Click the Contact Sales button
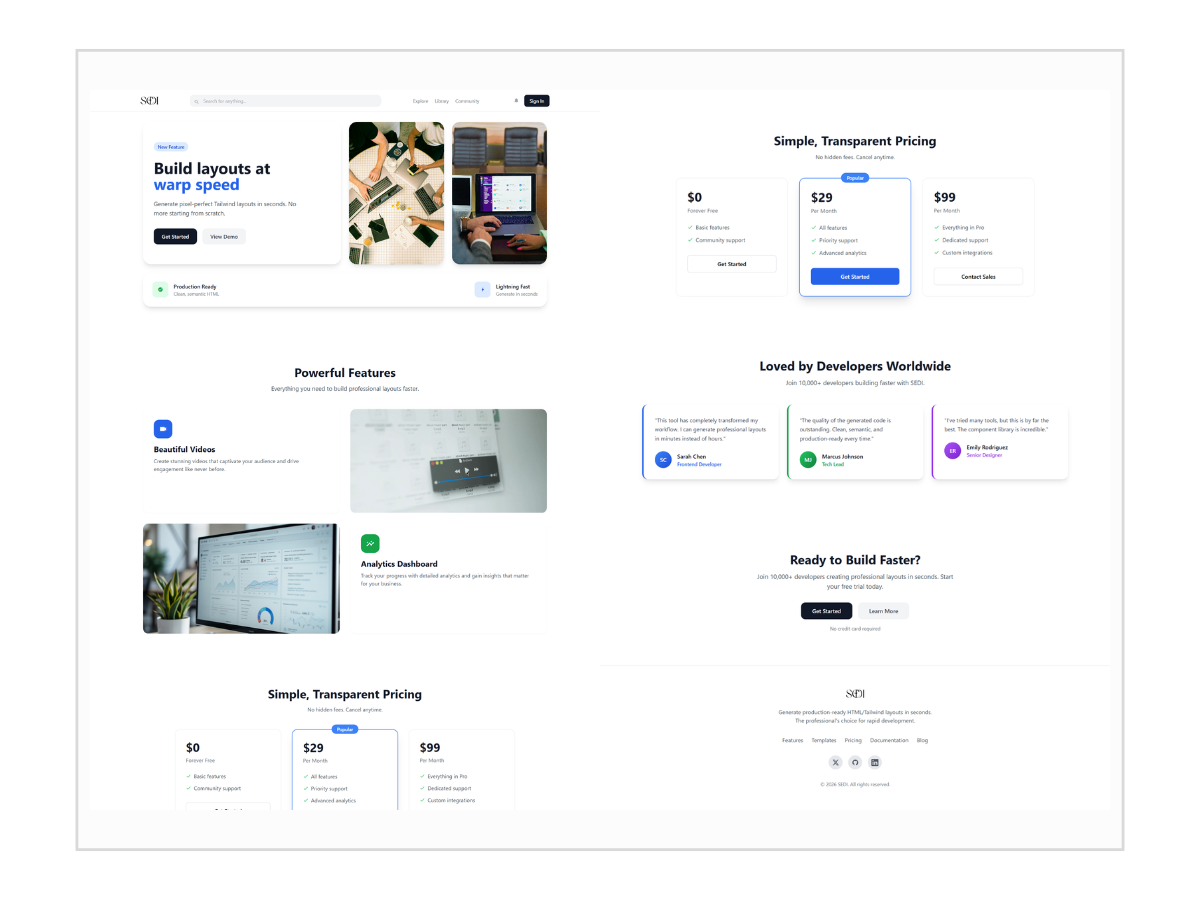The image size is (1200, 900). (978, 277)
